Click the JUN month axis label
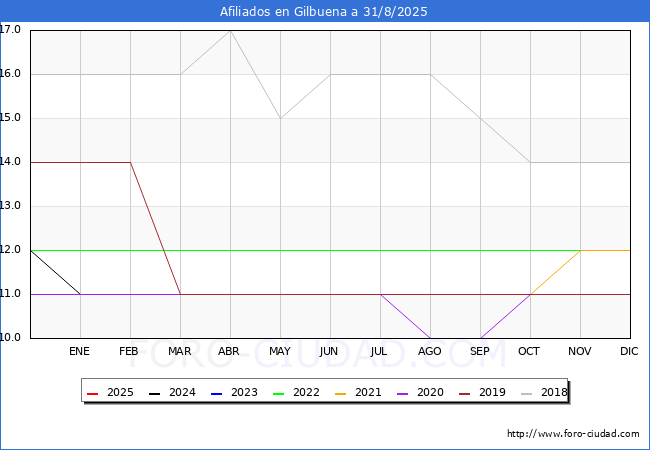Viewport: 650px width, 450px height. pos(329,351)
